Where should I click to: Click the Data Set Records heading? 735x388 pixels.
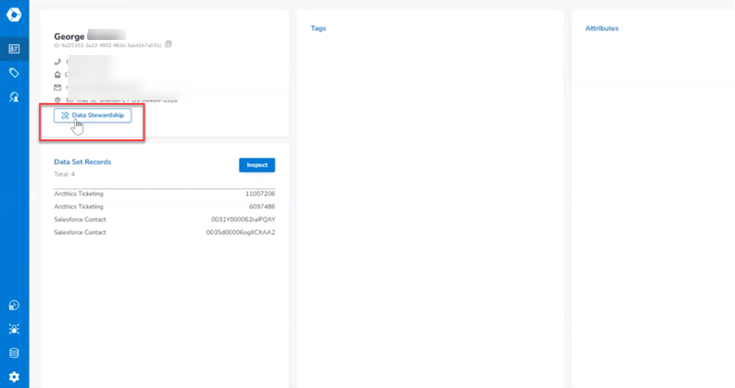coord(82,162)
